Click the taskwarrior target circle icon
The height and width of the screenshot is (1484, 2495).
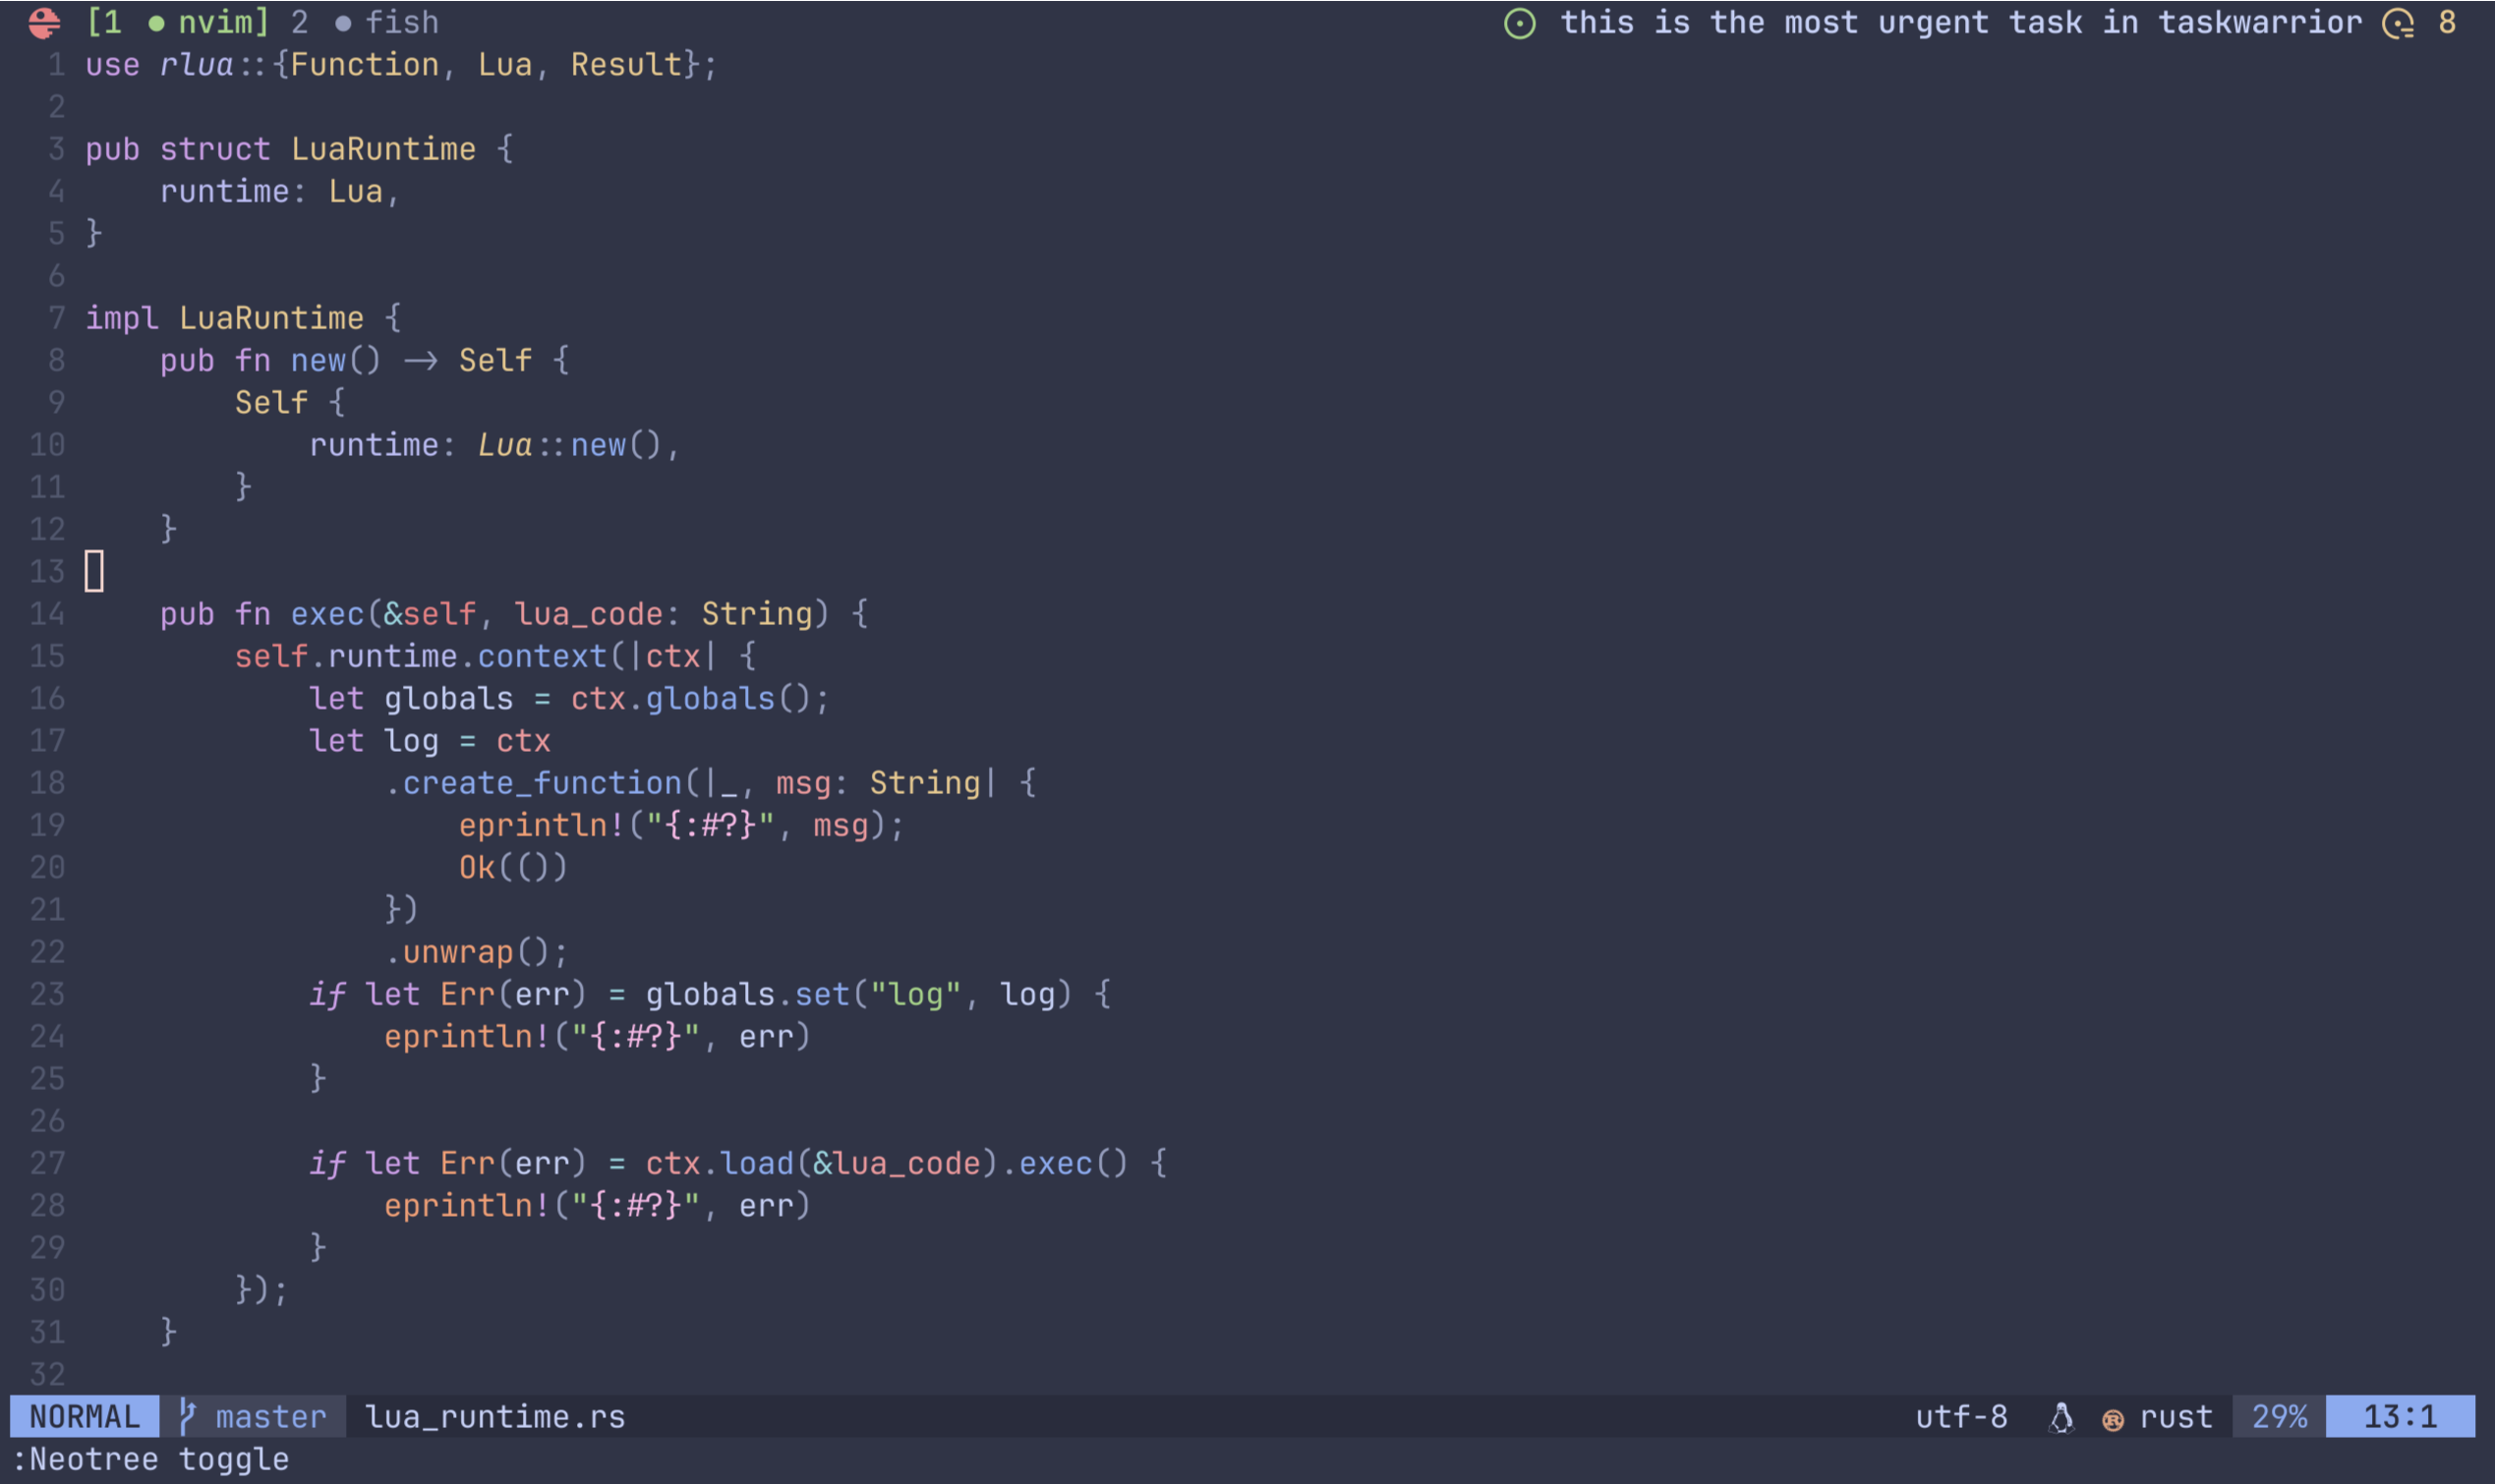tap(1519, 23)
